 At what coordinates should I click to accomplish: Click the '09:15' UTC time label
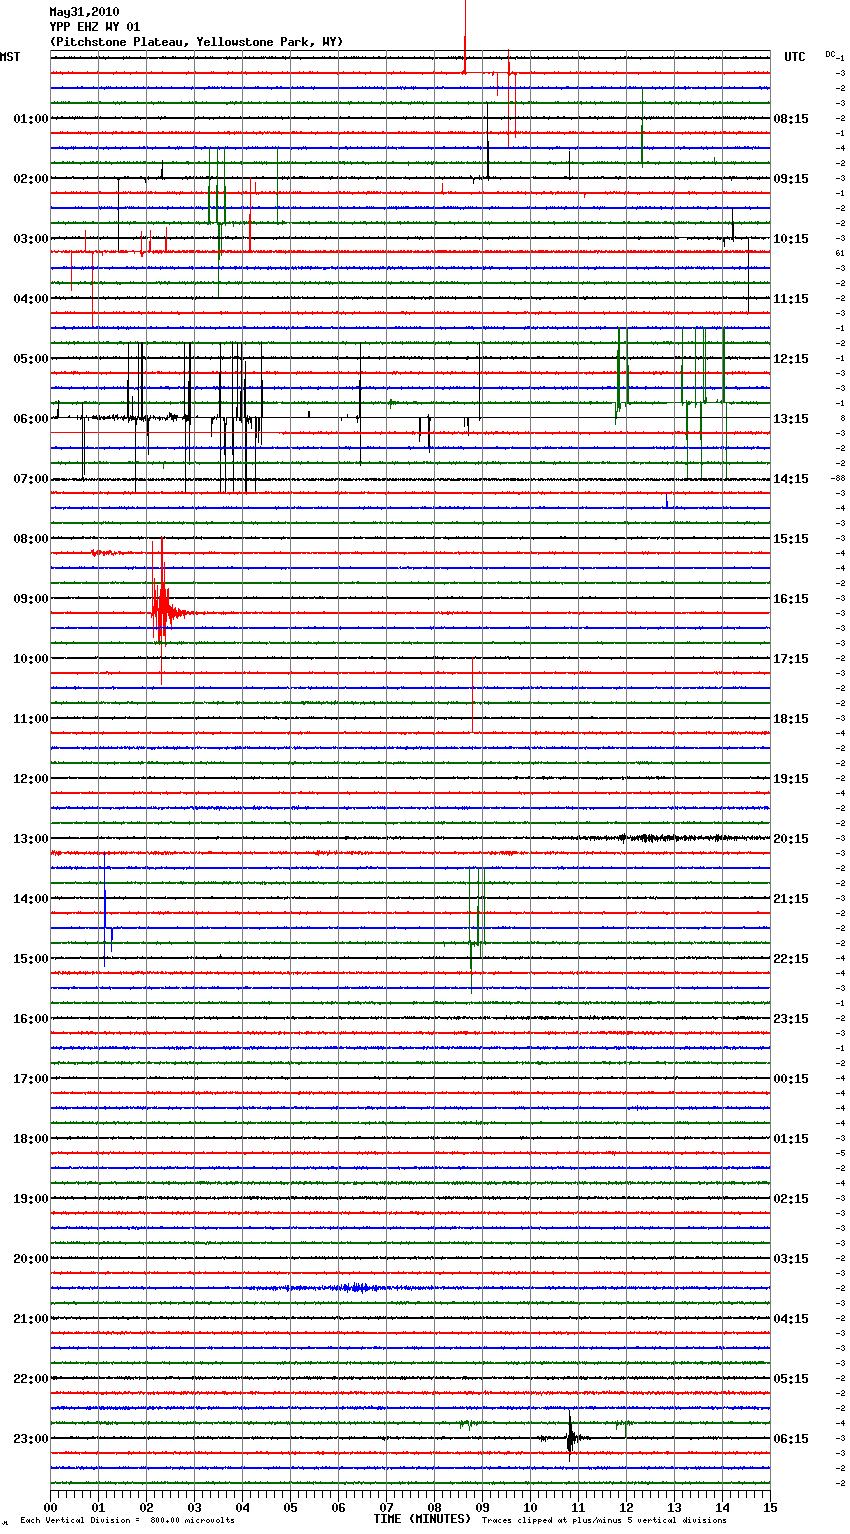click(x=791, y=179)
